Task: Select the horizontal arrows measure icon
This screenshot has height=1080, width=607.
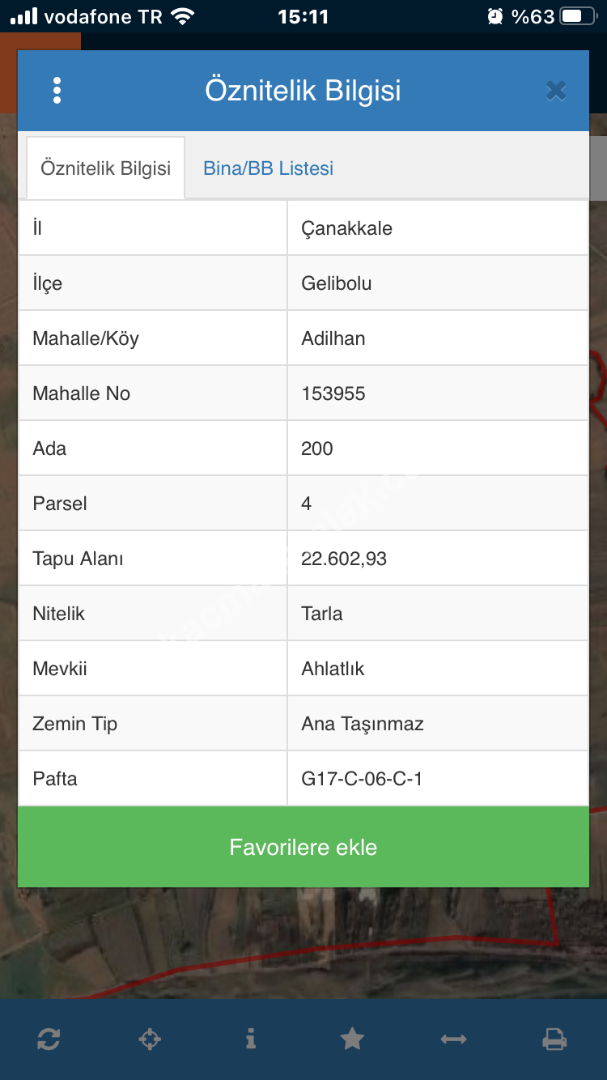Action: click(453, 1039)
